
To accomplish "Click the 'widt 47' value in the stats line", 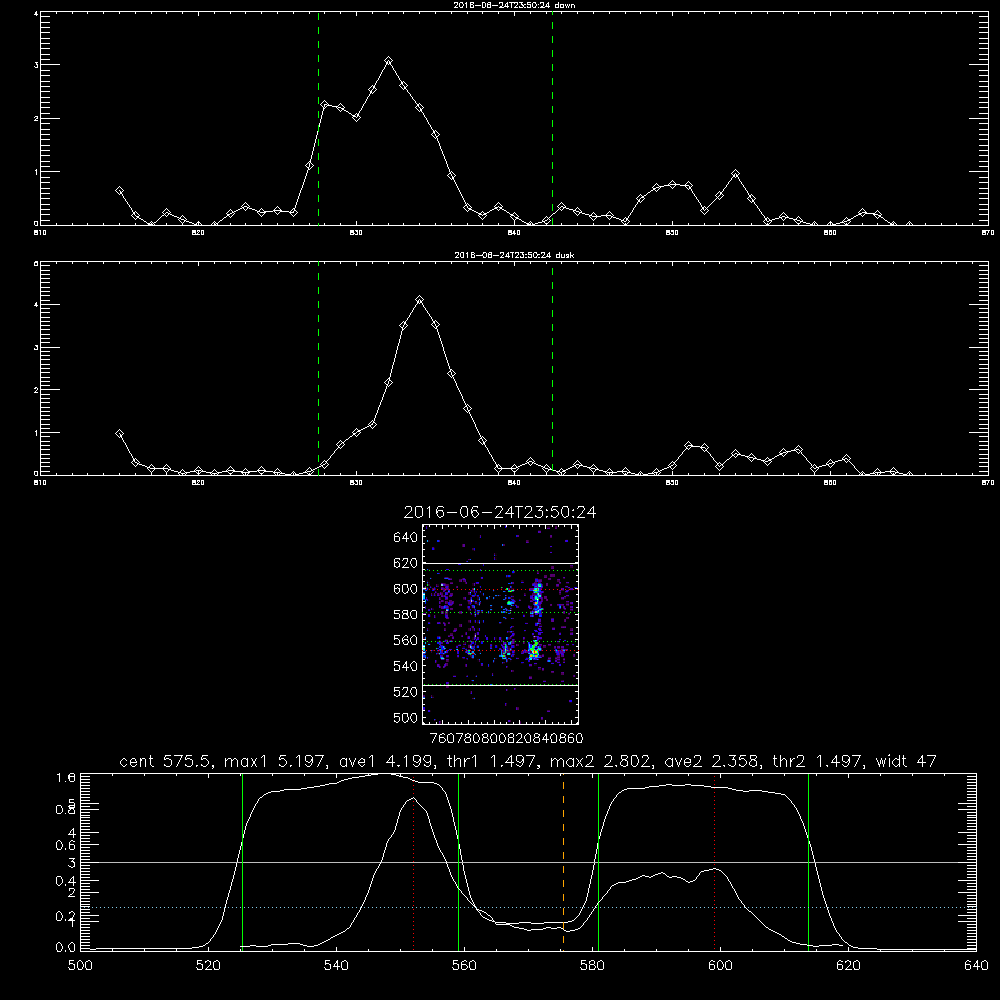I will 906,761.
